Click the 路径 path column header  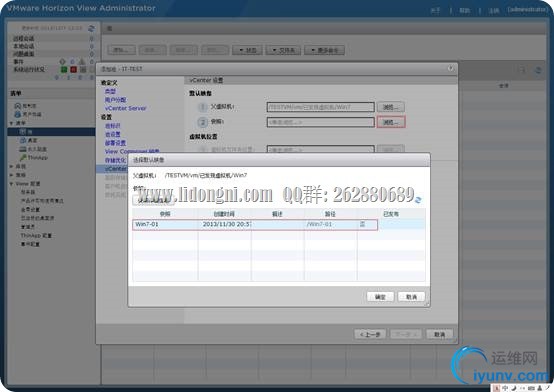330,214
